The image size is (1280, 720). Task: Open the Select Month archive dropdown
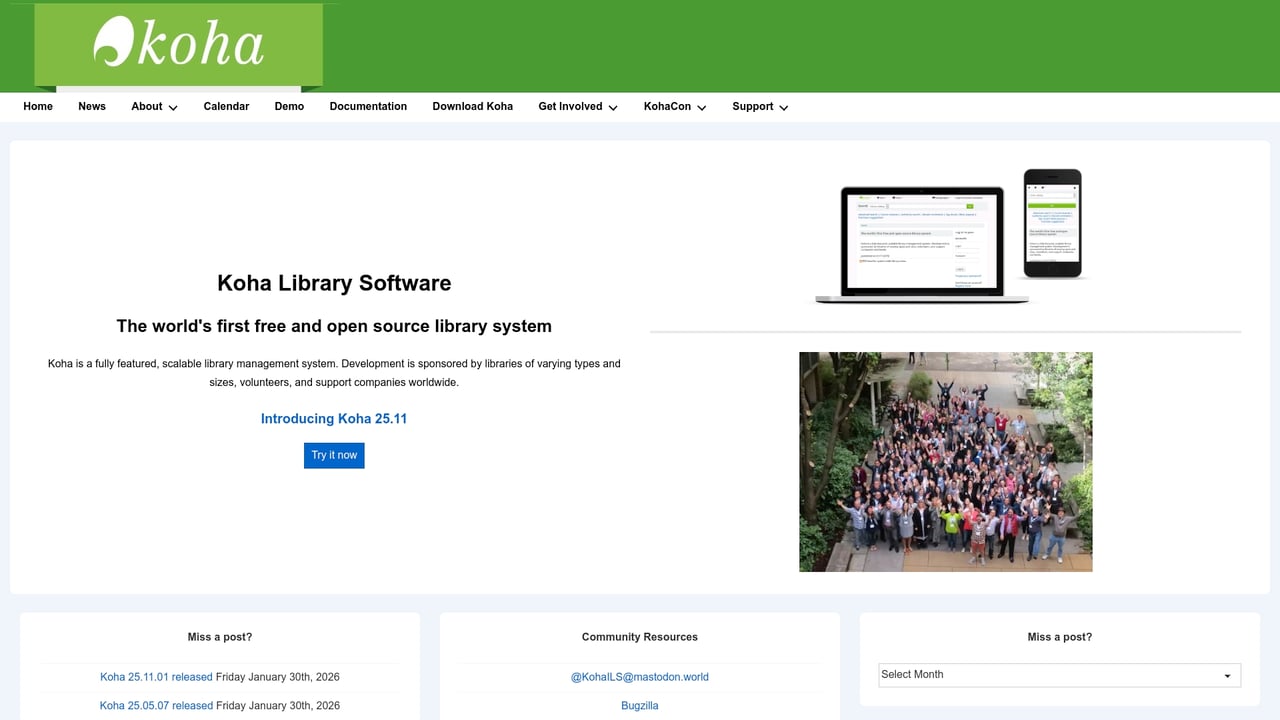[x=1058, y=675]
